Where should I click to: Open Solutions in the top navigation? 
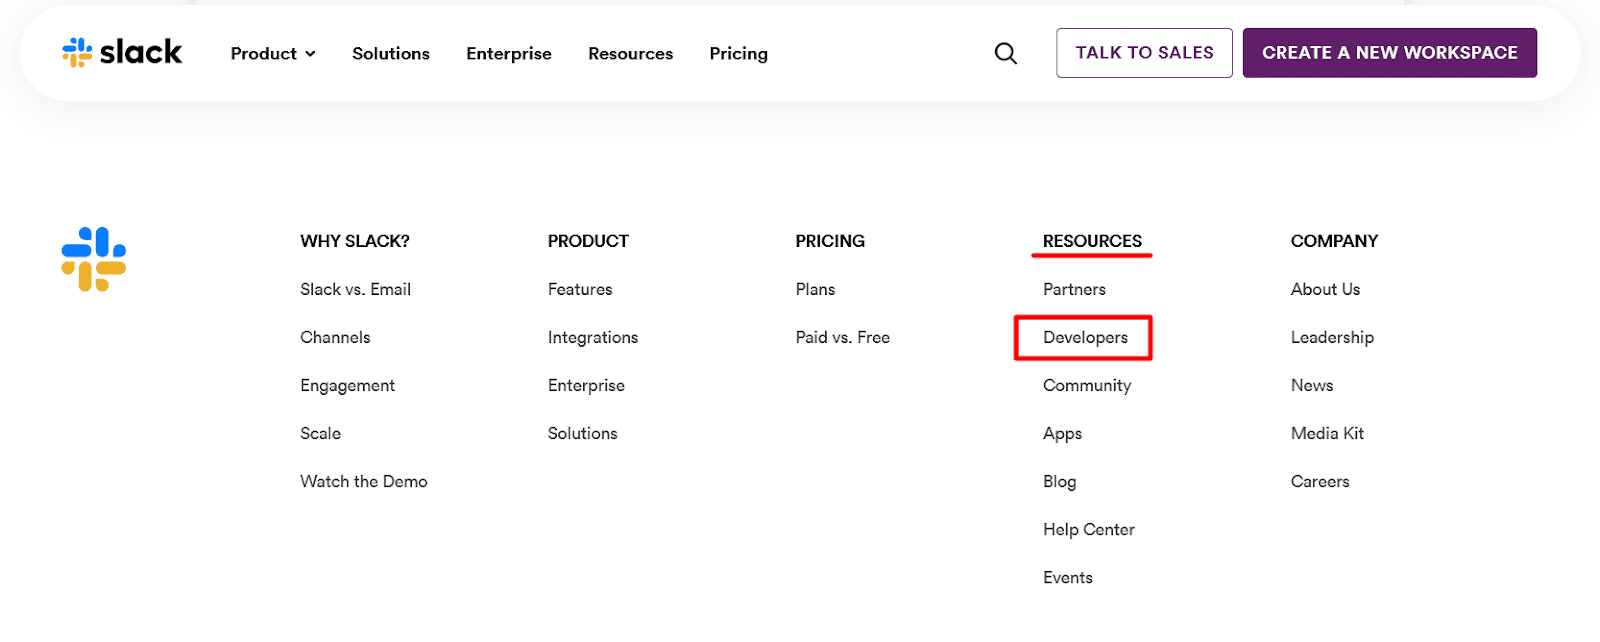[390, 54]
